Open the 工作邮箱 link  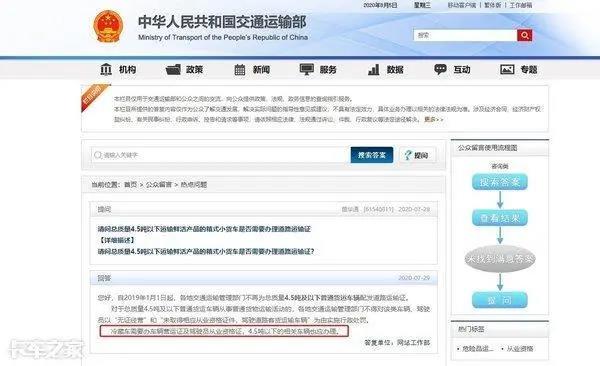[x=521, y=5]
